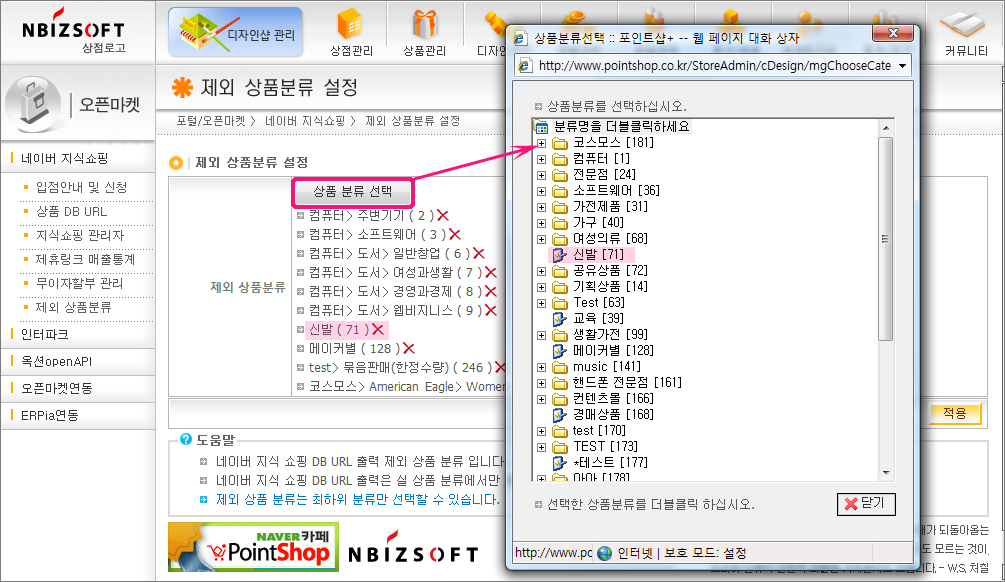Delete 컴퓨터> 주변기기 (2) with red X
The width and height of the screenshot is (1005, 582).
point(442,216)
